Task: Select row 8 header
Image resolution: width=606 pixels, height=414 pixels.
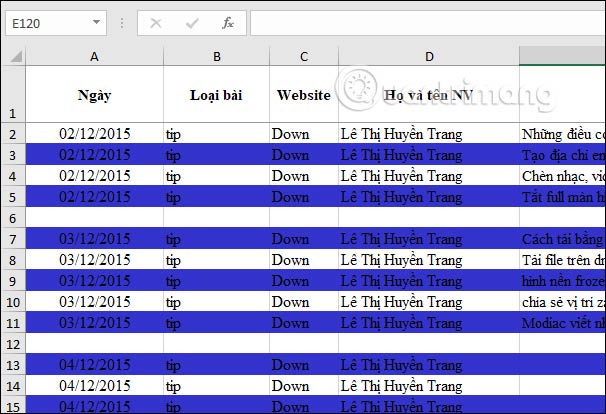Action: 13,259
